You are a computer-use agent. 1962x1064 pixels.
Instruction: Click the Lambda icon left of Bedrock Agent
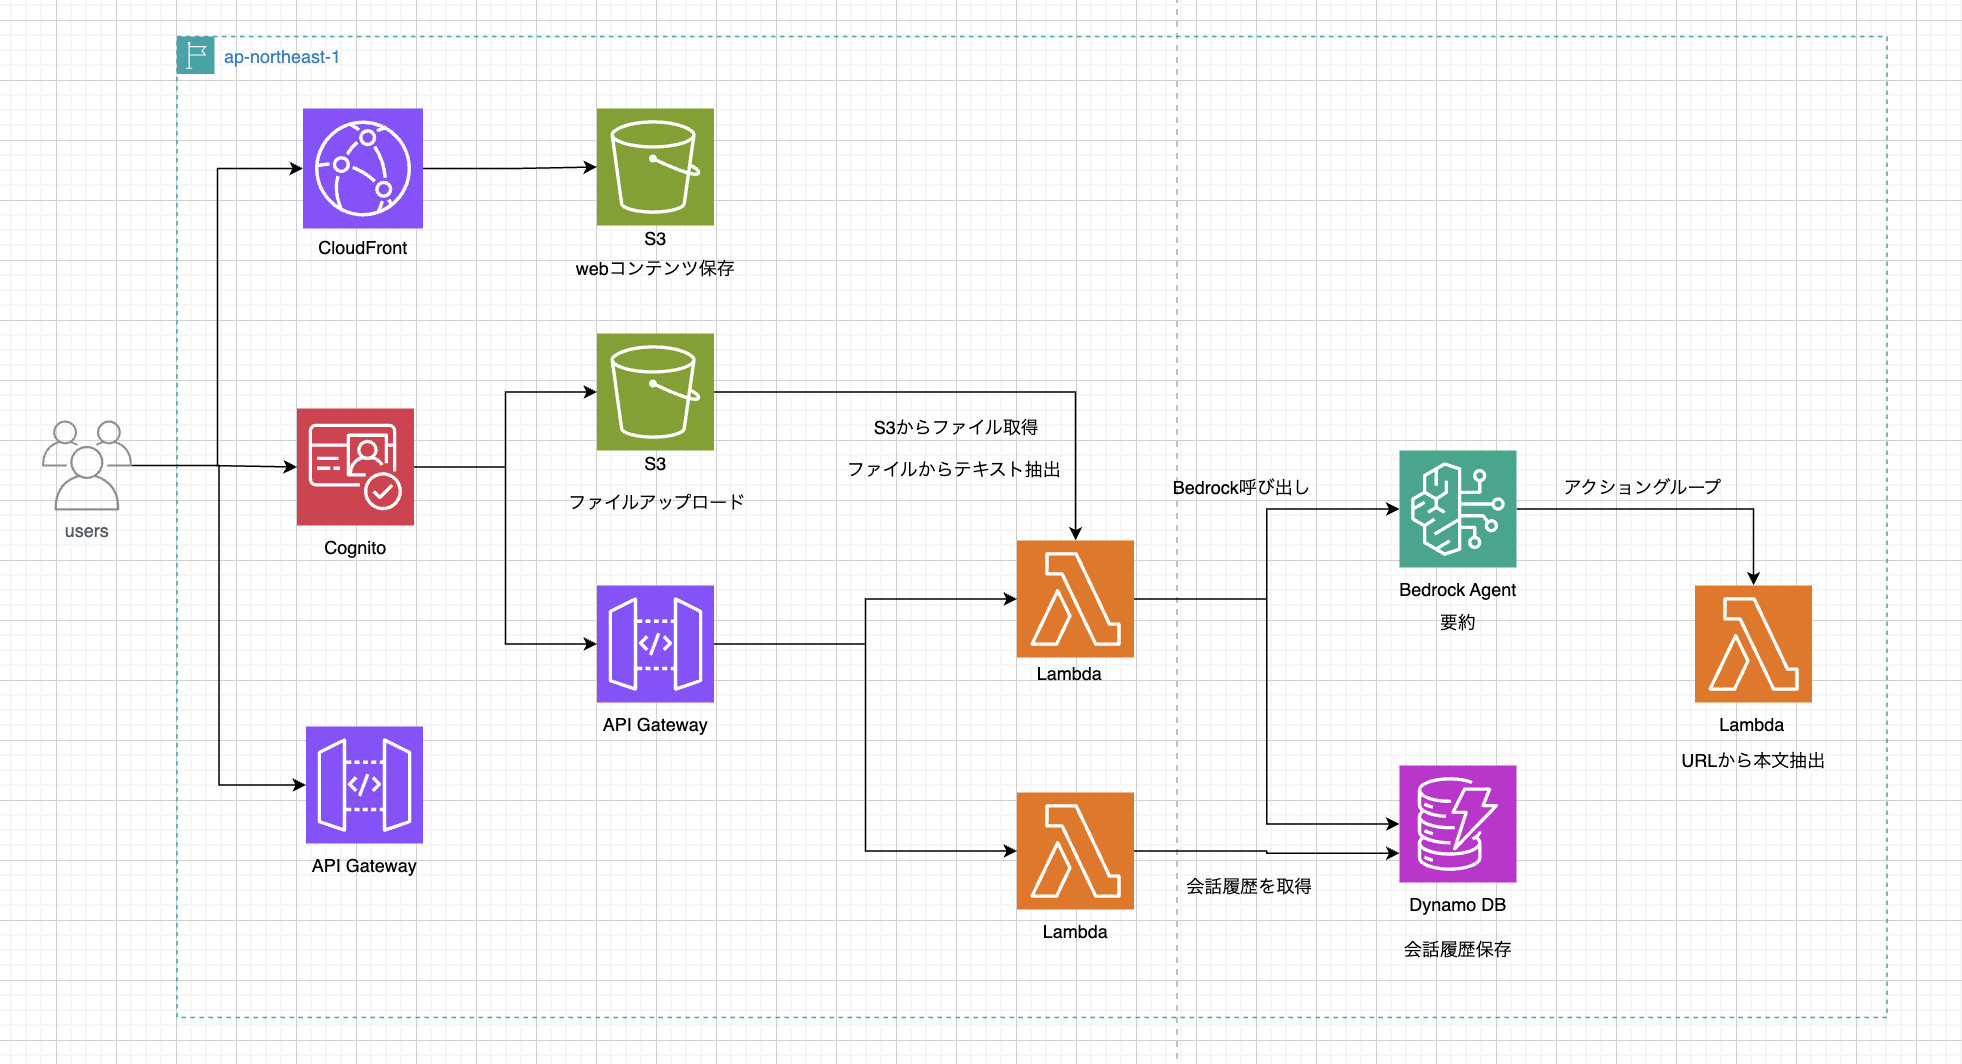[x=1075, y=598]
